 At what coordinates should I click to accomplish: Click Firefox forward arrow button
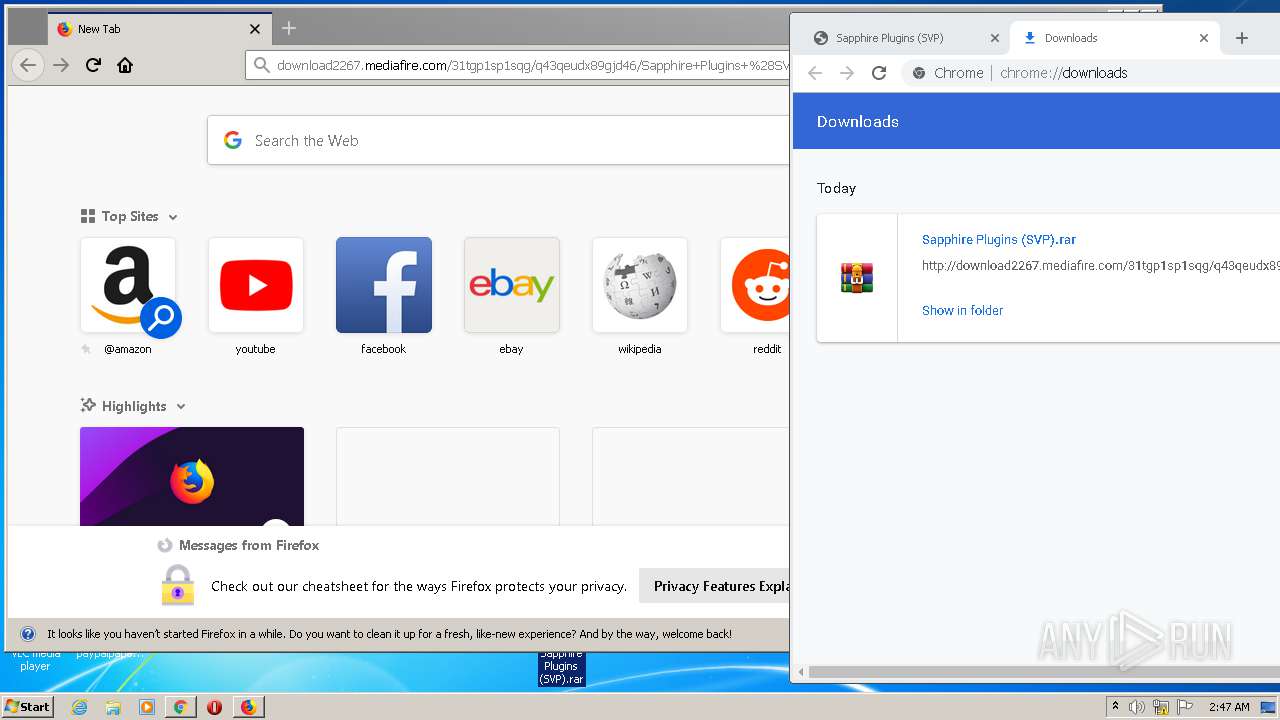[x=61, y=65]
